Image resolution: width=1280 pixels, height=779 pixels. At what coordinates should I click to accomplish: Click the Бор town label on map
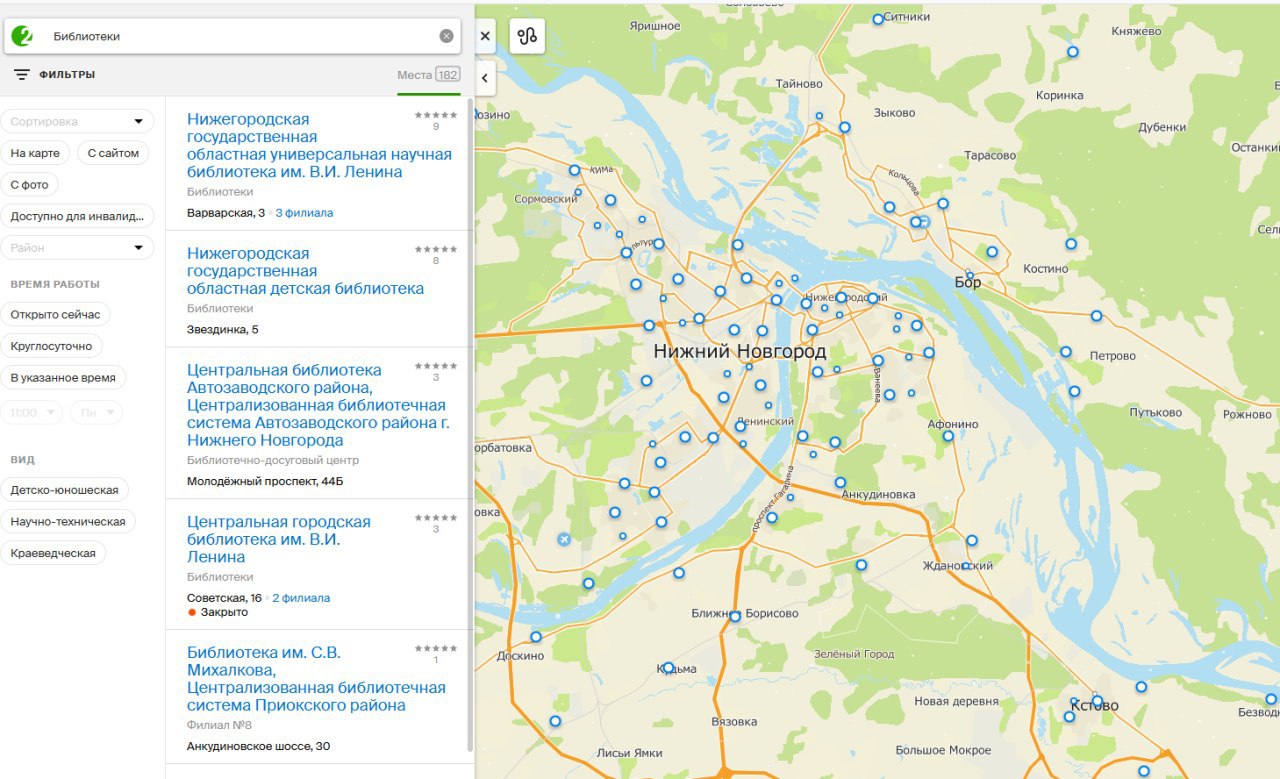point(967,283)
